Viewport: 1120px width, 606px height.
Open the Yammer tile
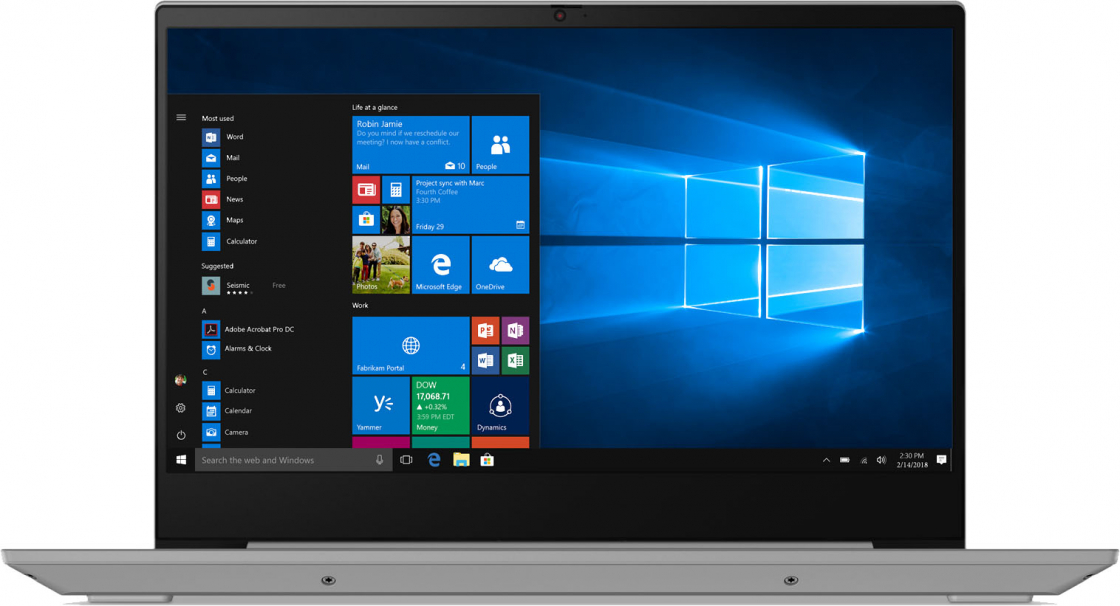pyautogui.click(x=381, y=405)
